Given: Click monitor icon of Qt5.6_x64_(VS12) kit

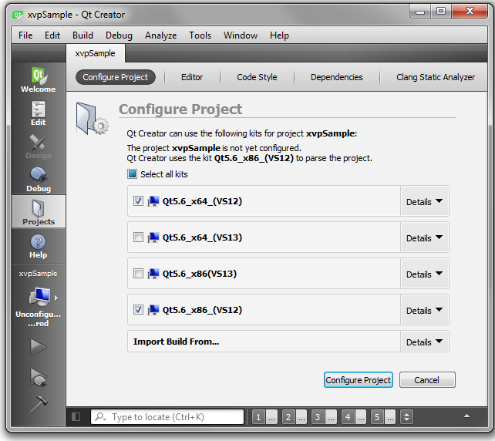Looking at the screenshot, I should [153, 201].
